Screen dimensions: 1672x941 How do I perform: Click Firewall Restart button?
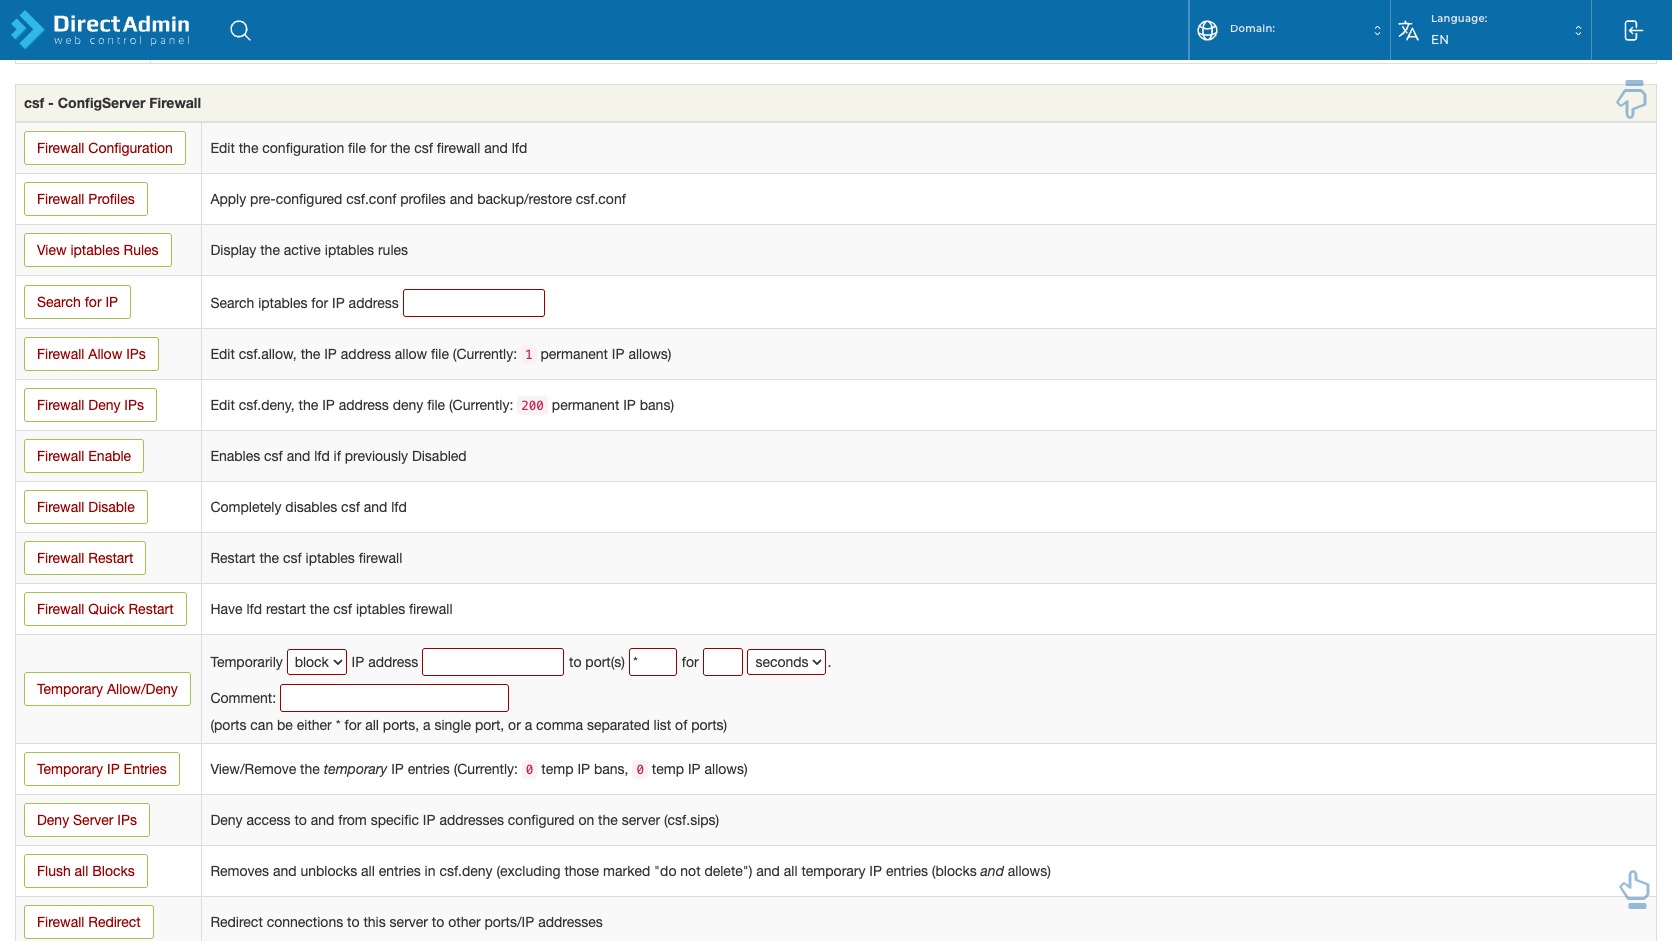tap(85, 558)
